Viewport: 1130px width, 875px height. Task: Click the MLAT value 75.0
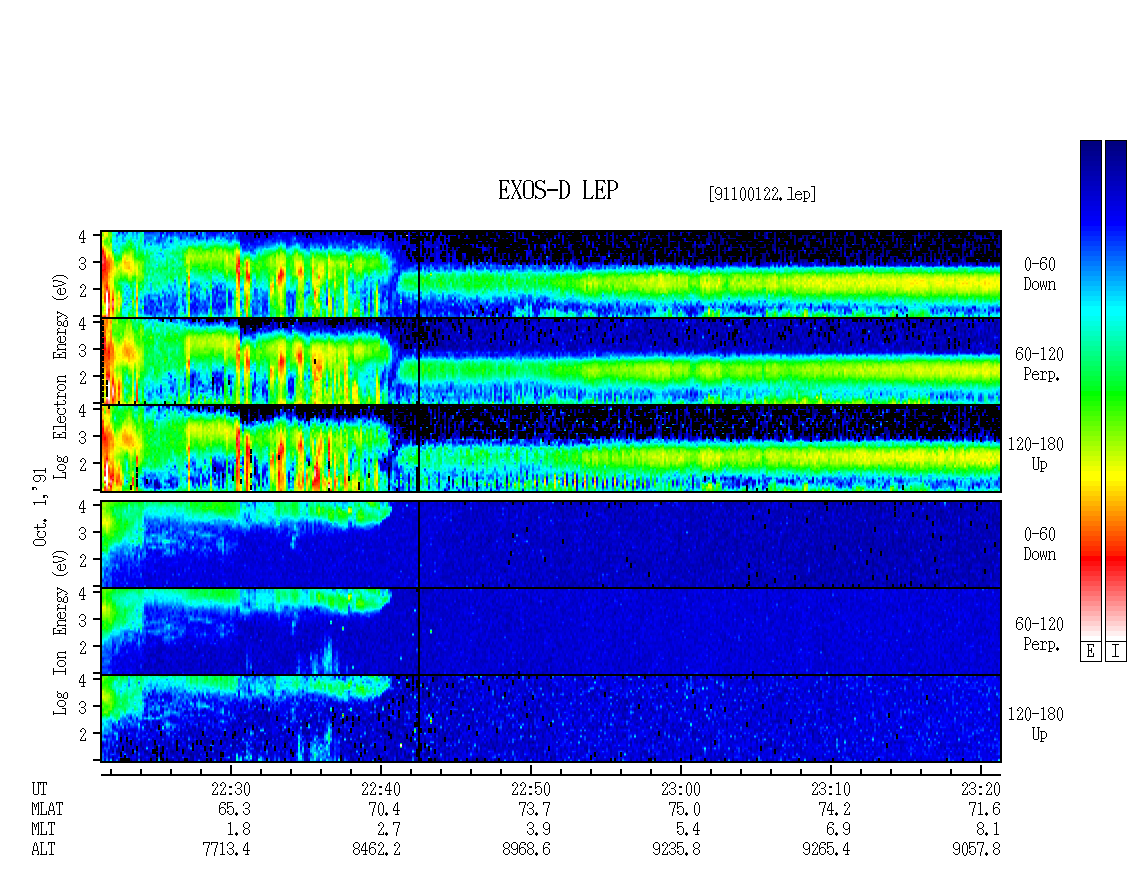click(684, 809)
